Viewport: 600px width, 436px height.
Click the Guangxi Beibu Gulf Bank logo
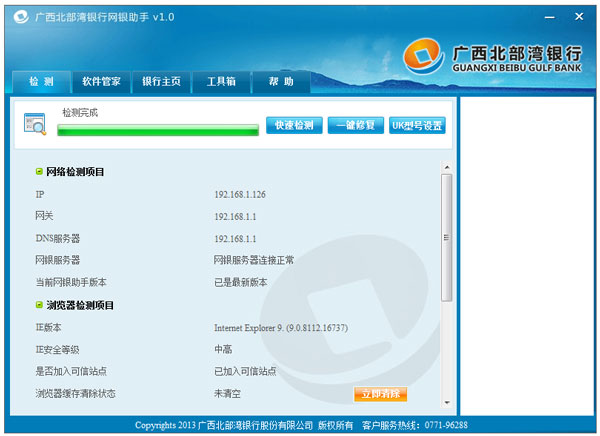coord(492,57)
